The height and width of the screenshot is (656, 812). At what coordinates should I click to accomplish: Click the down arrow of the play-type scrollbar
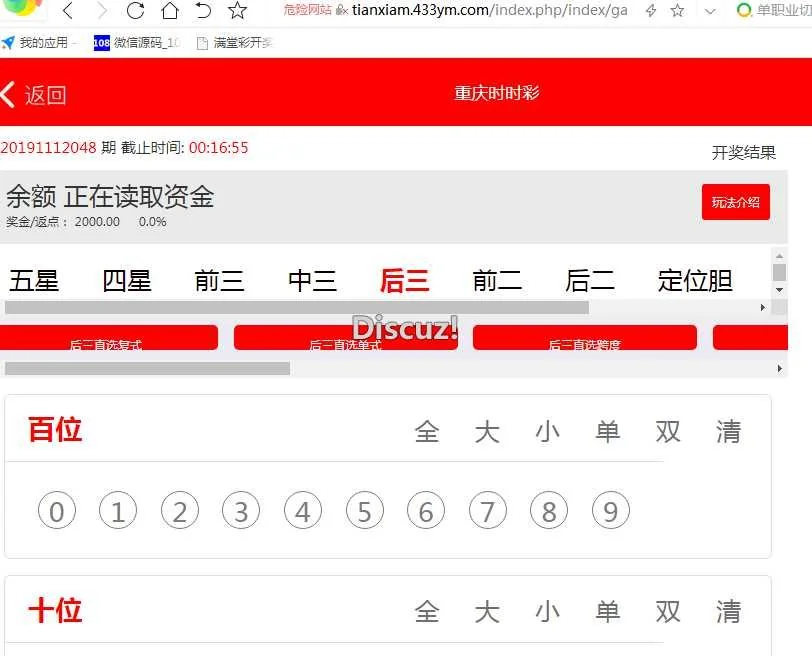coord(780,290)
